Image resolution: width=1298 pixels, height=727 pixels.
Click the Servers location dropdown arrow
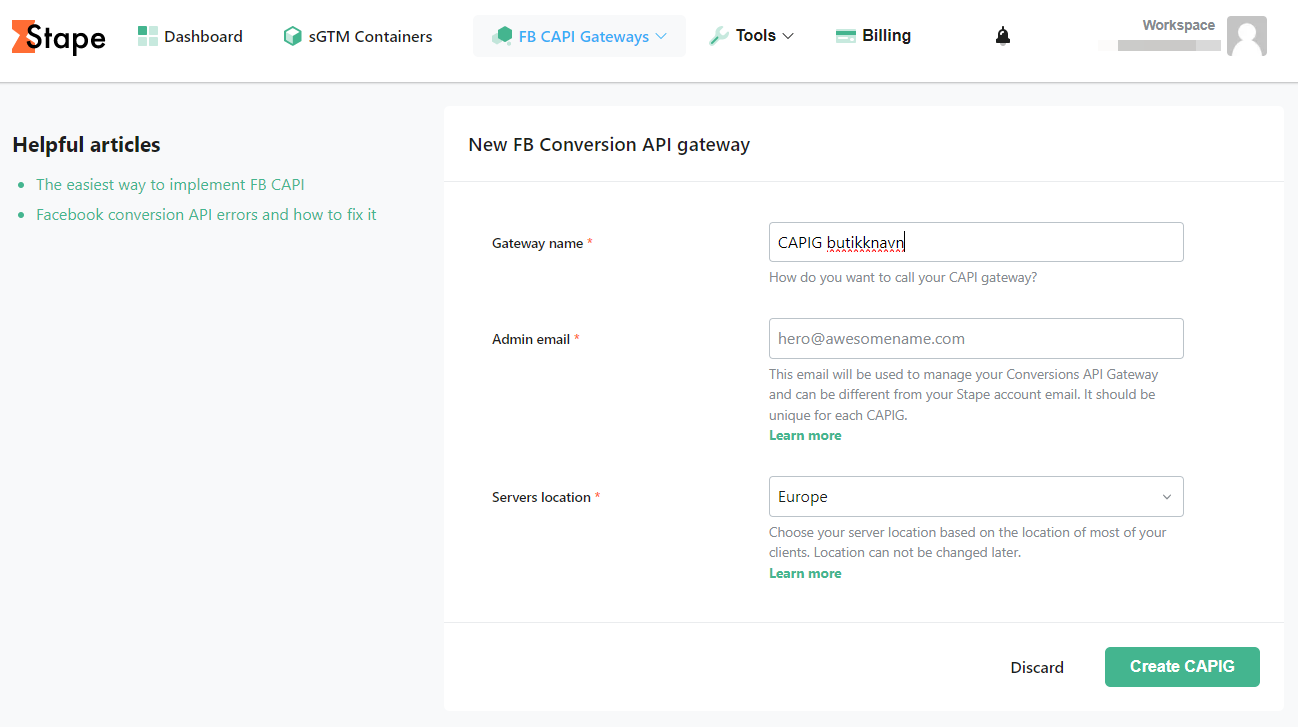[1167, 497]
